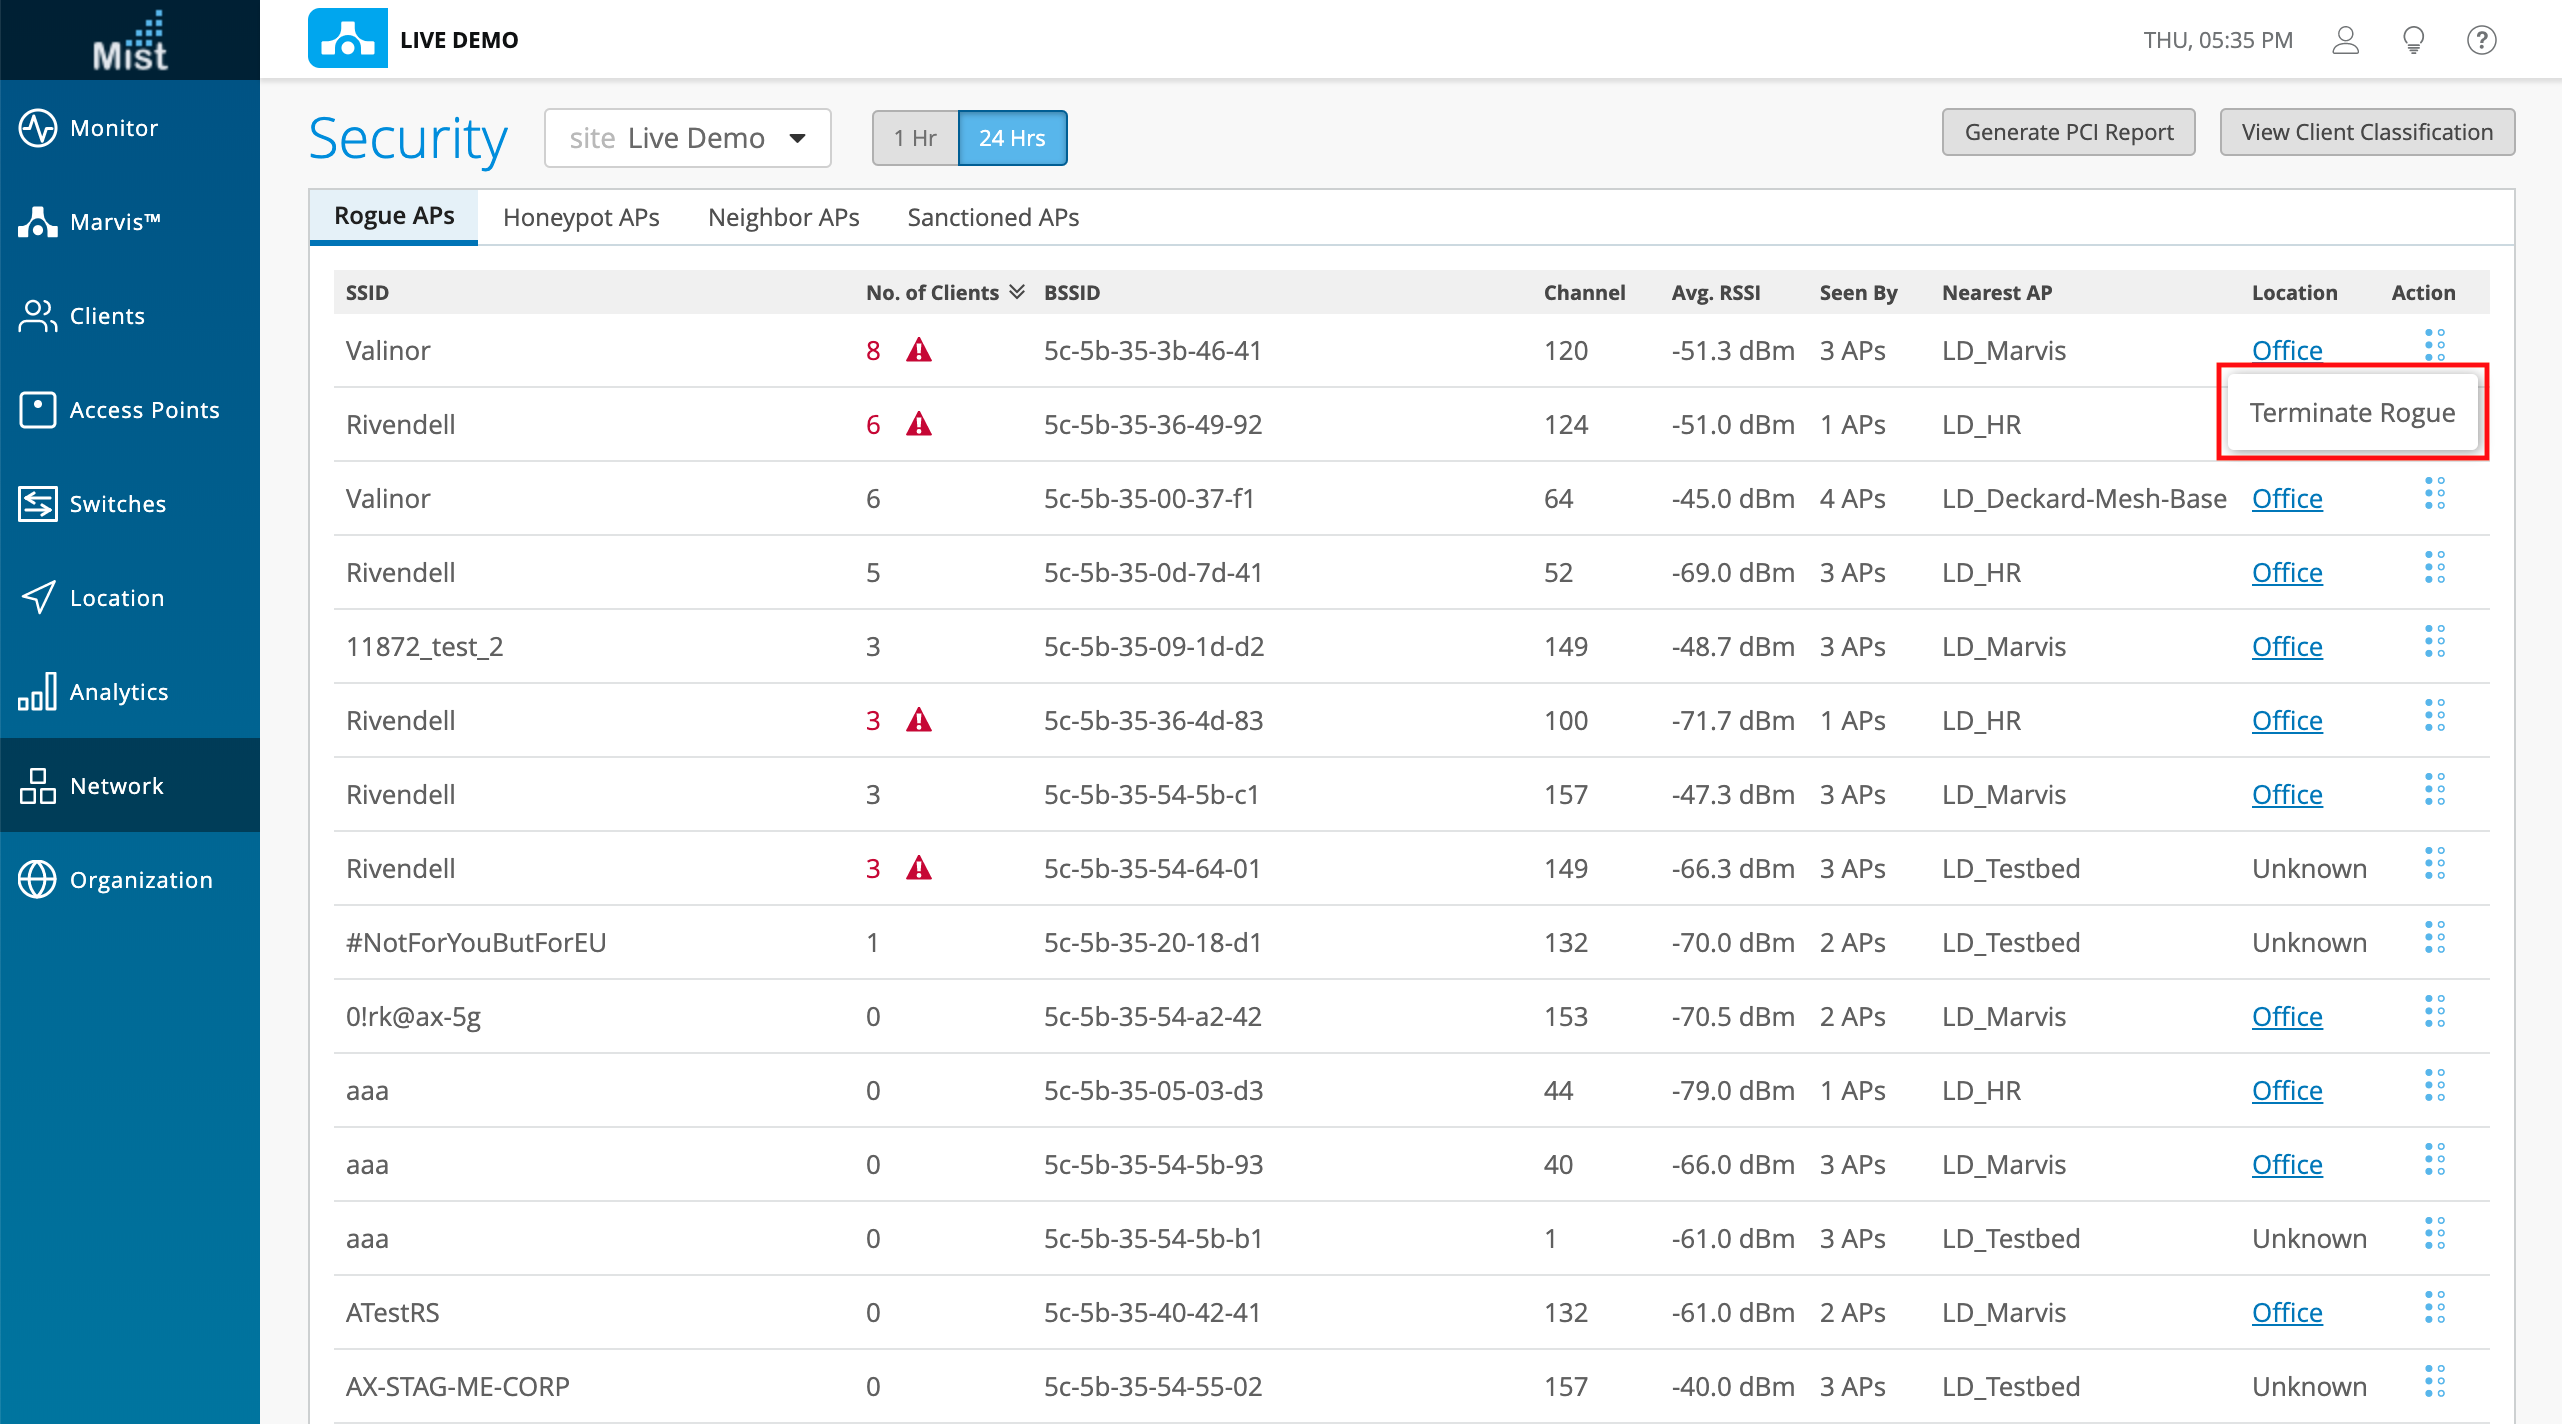2562x1424 pixels.
Task: Open action menu for 11872_test_2 row
Action: pyautogui.click(x=2434, y=642)
